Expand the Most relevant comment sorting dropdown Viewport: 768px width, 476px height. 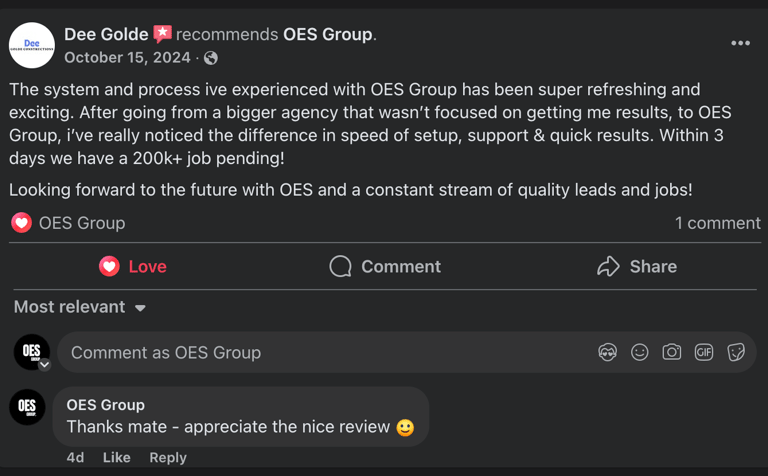pyautogui.click(x=80, y=307)
